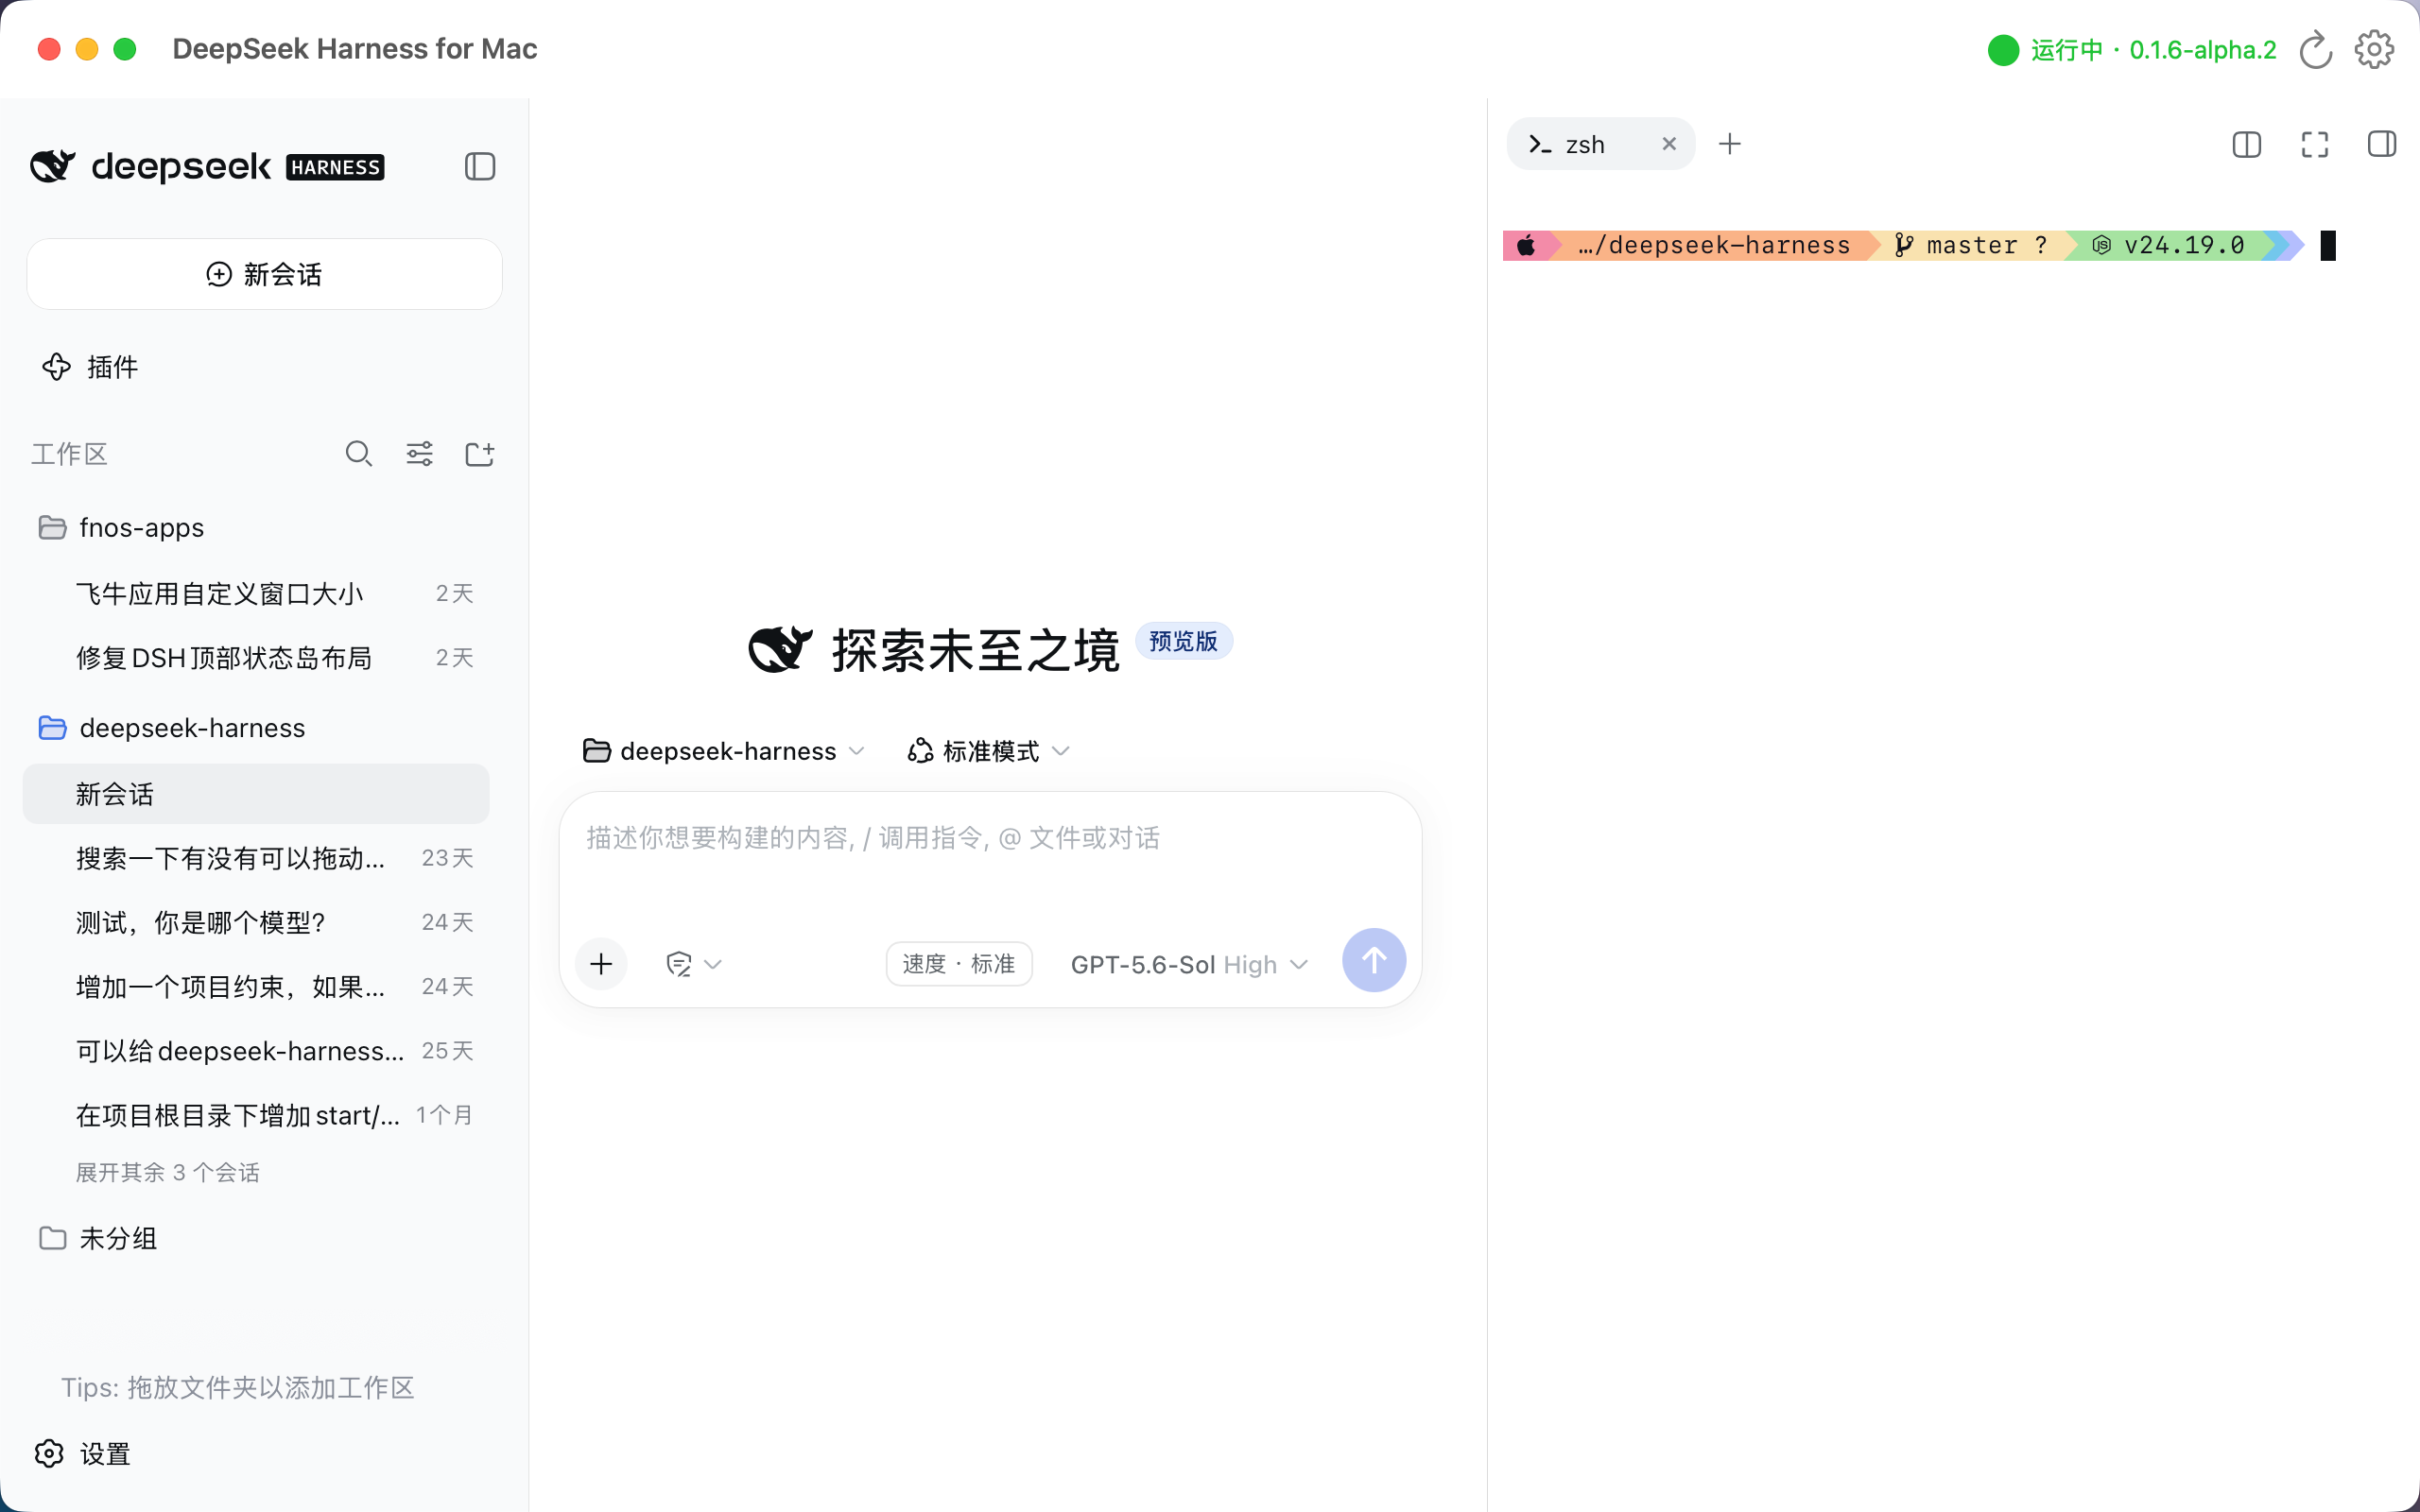
Task: Open conversation 增加一个项目约束，如果...
Action: click(256, 987)
